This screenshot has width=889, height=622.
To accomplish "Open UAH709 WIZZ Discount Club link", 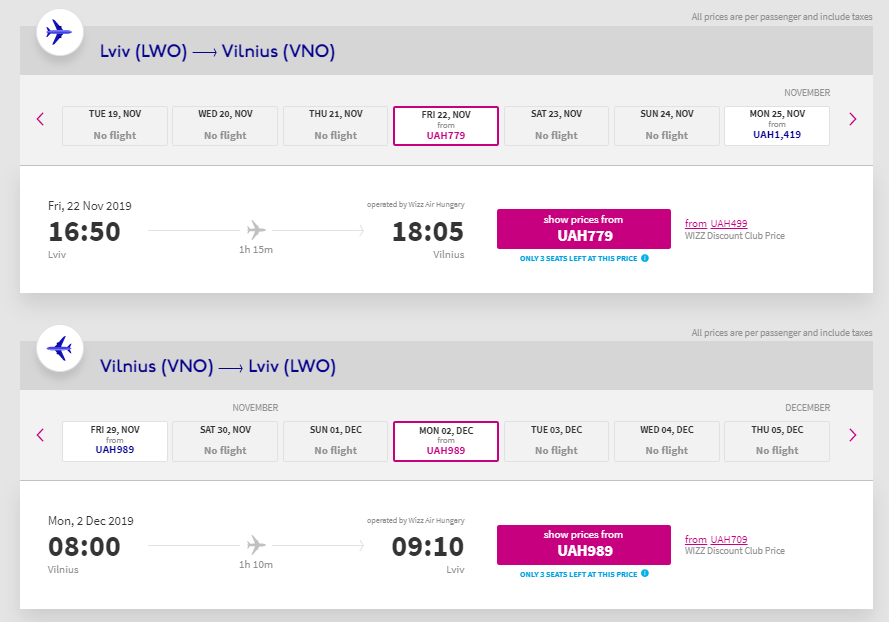I will click(x=728, y=540).
